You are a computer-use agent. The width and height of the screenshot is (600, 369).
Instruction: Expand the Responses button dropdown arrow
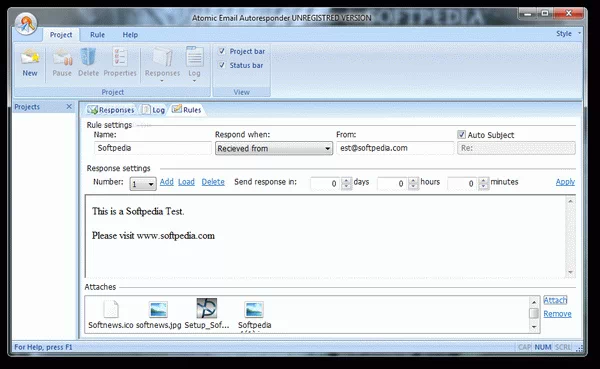162,81
